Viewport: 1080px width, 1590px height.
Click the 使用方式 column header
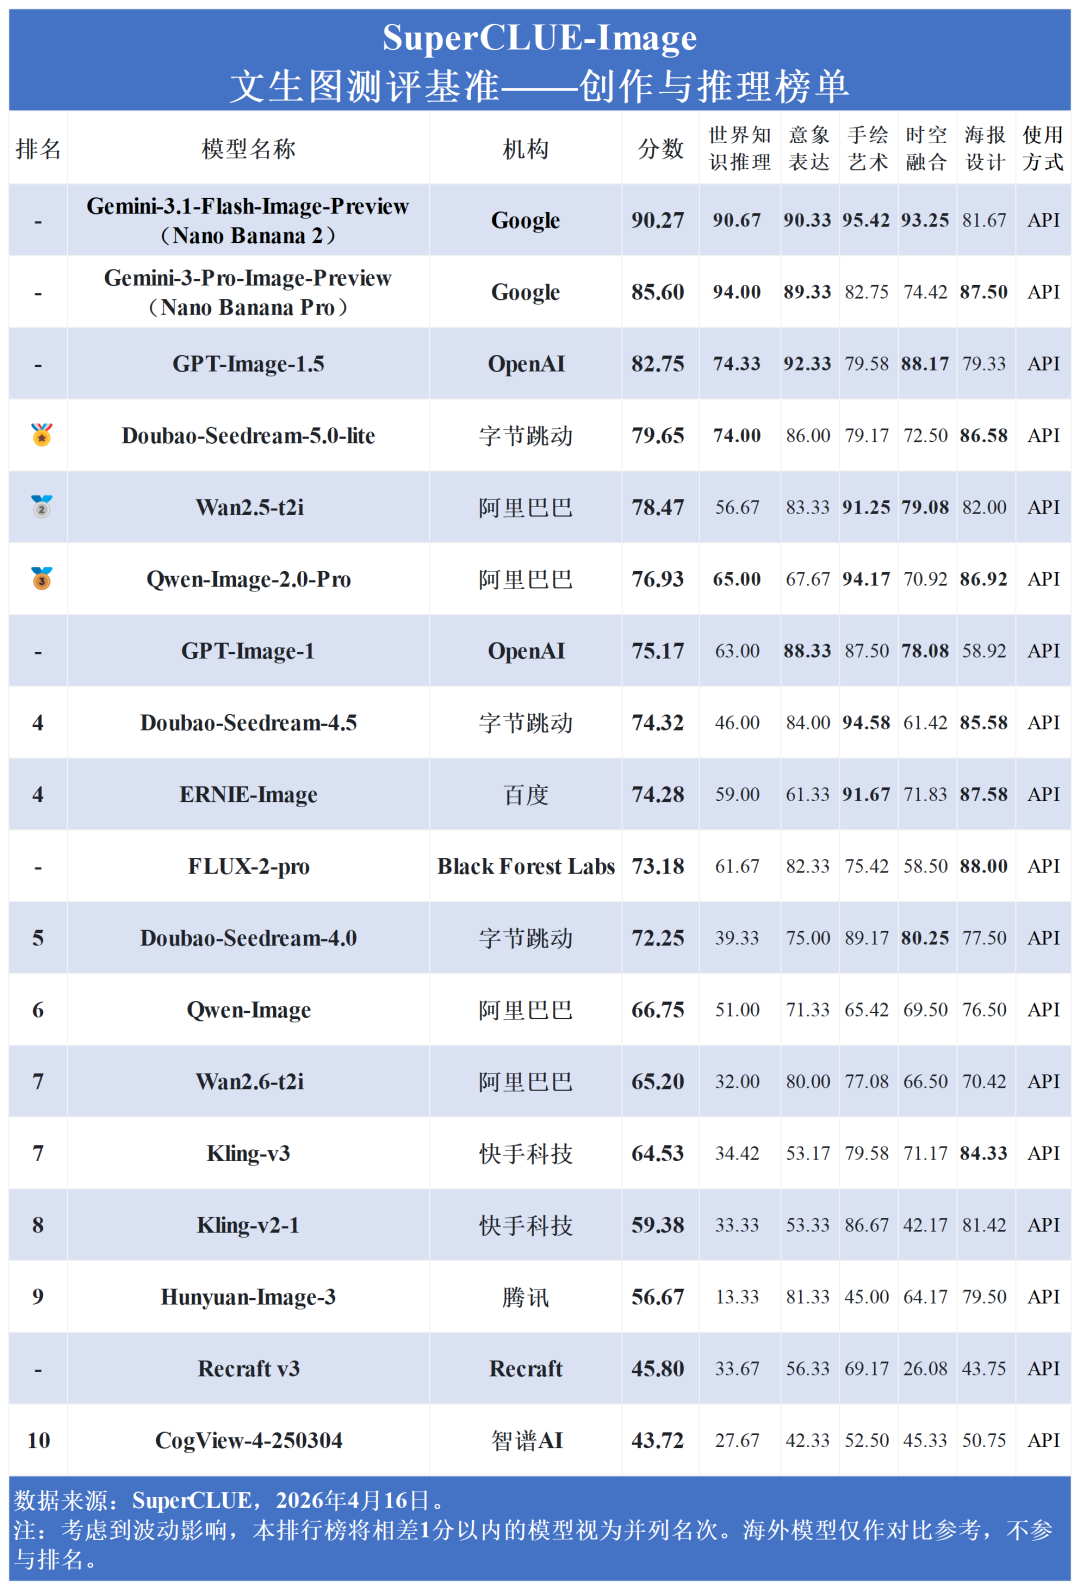pos(1043,148)
